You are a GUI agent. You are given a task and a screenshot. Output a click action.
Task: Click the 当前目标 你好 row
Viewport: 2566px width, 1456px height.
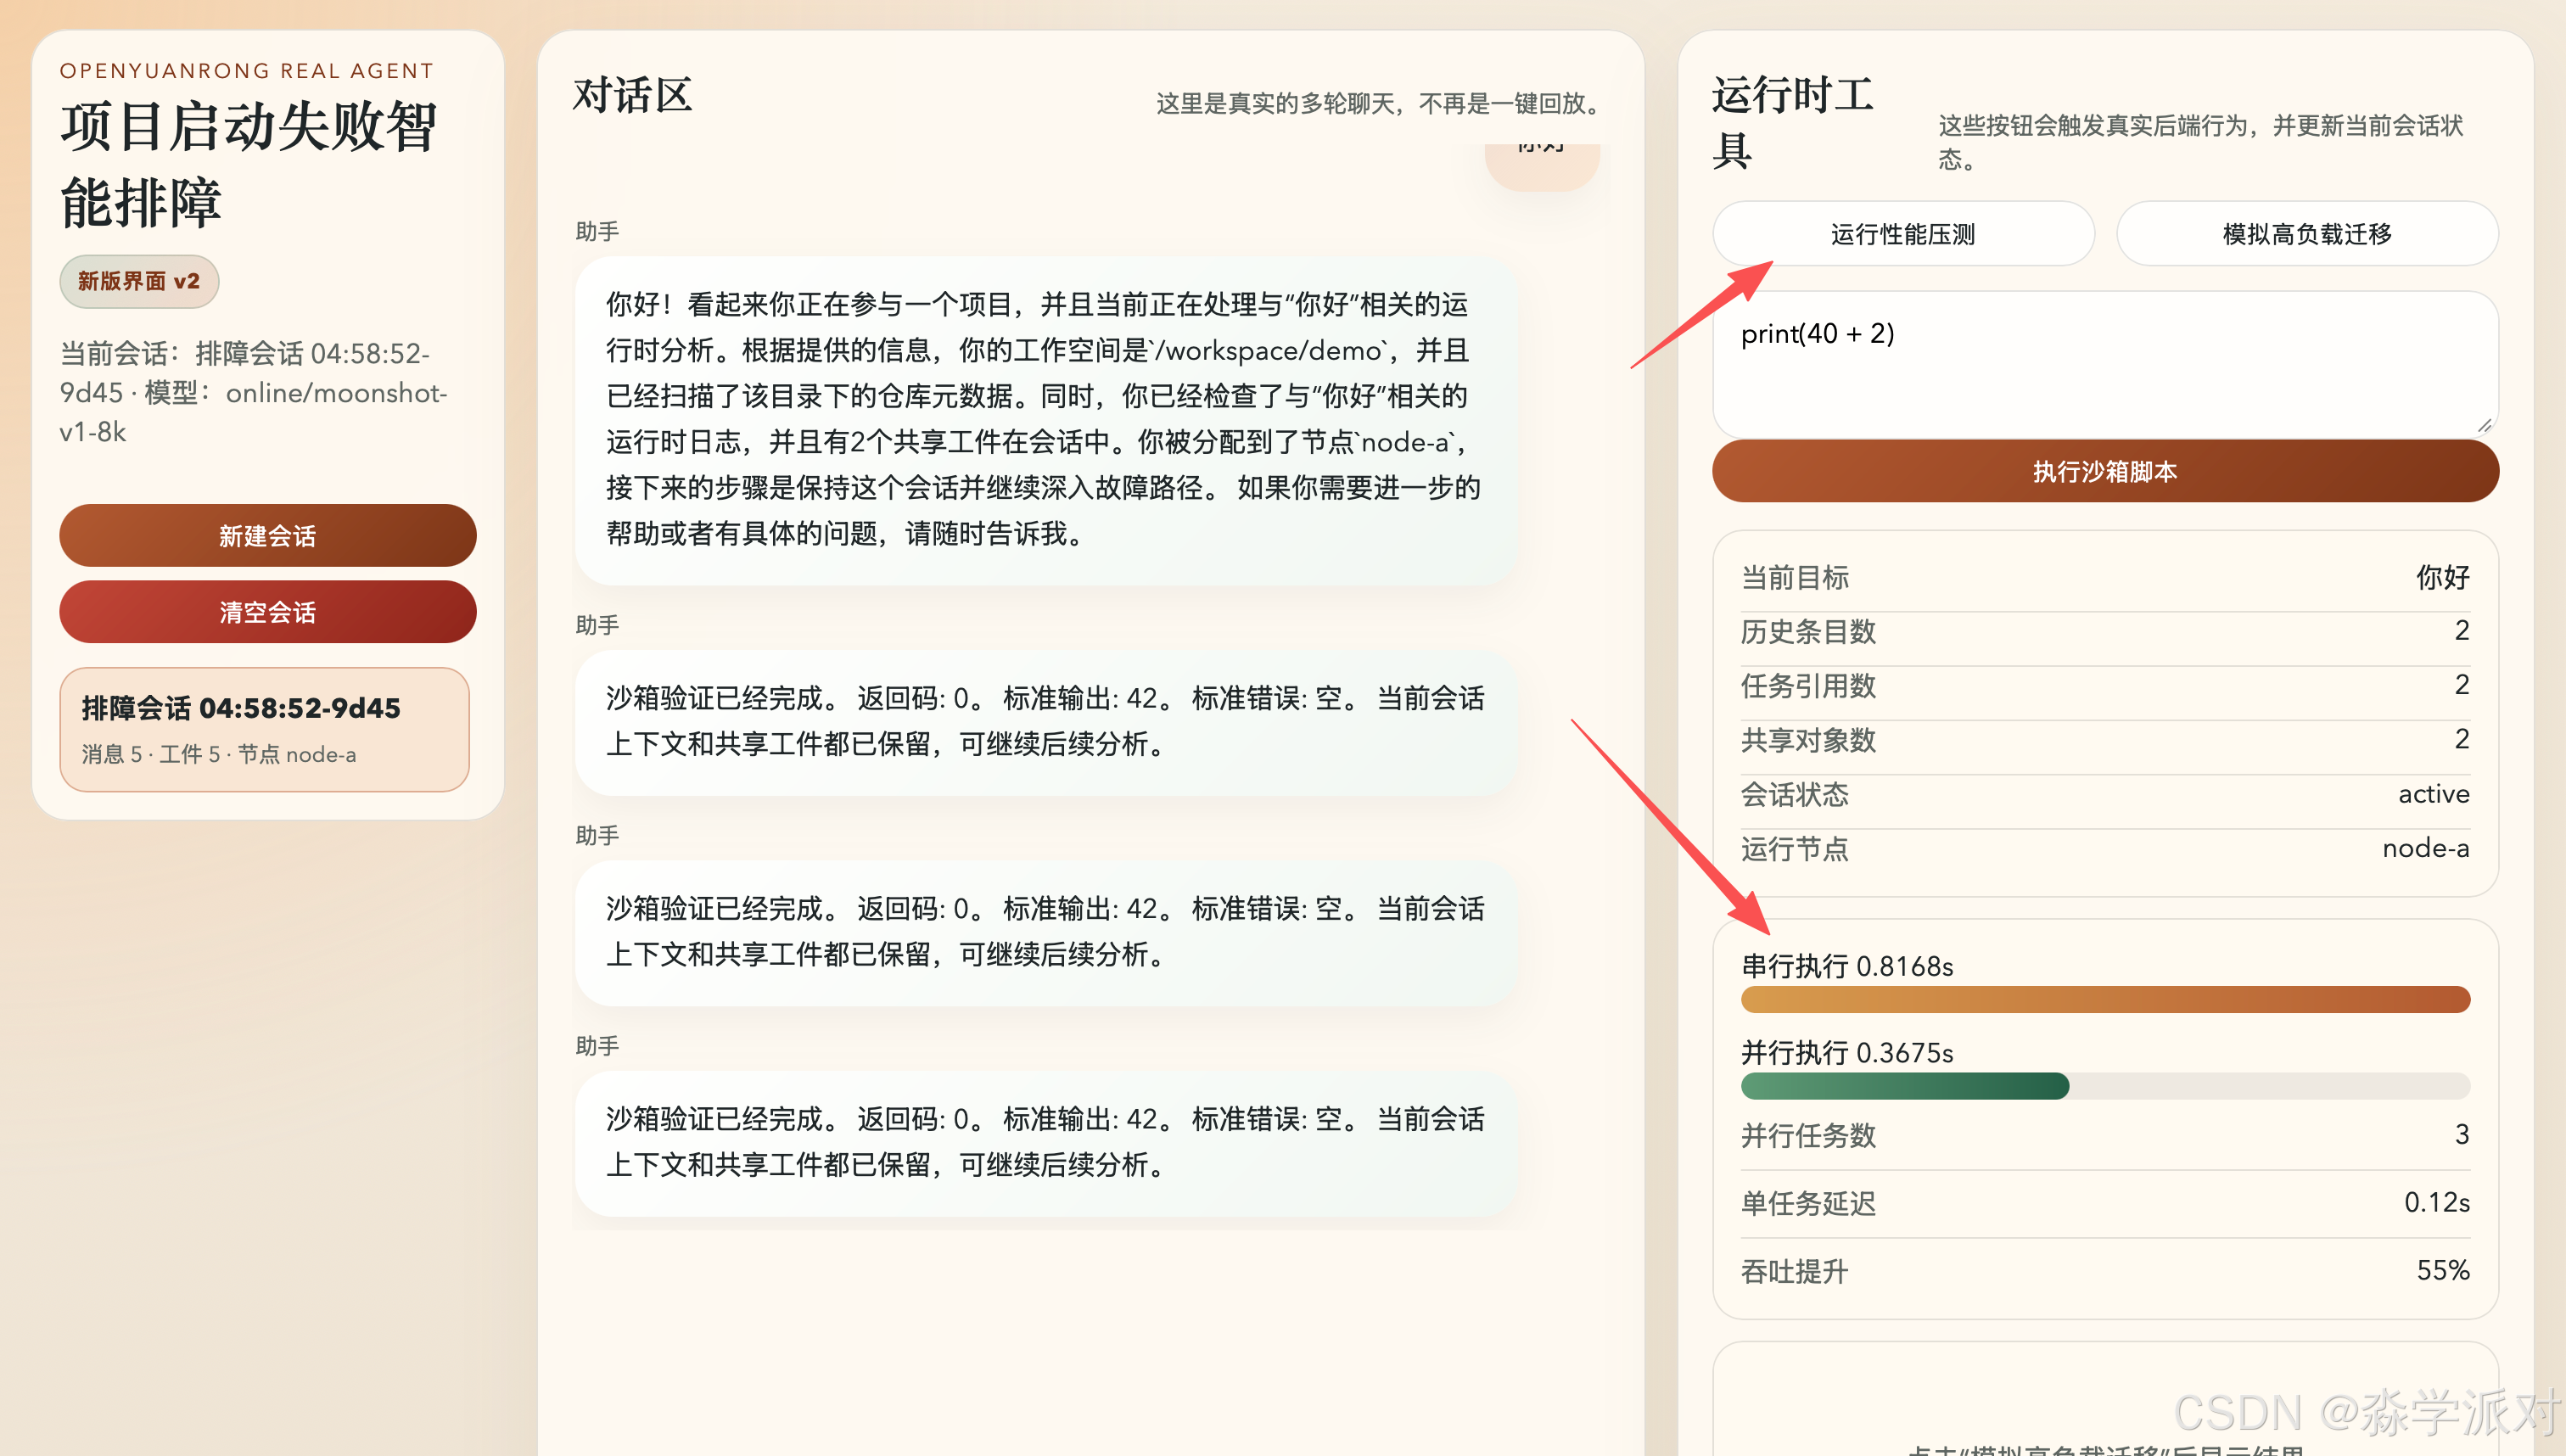click(2104, 577)
